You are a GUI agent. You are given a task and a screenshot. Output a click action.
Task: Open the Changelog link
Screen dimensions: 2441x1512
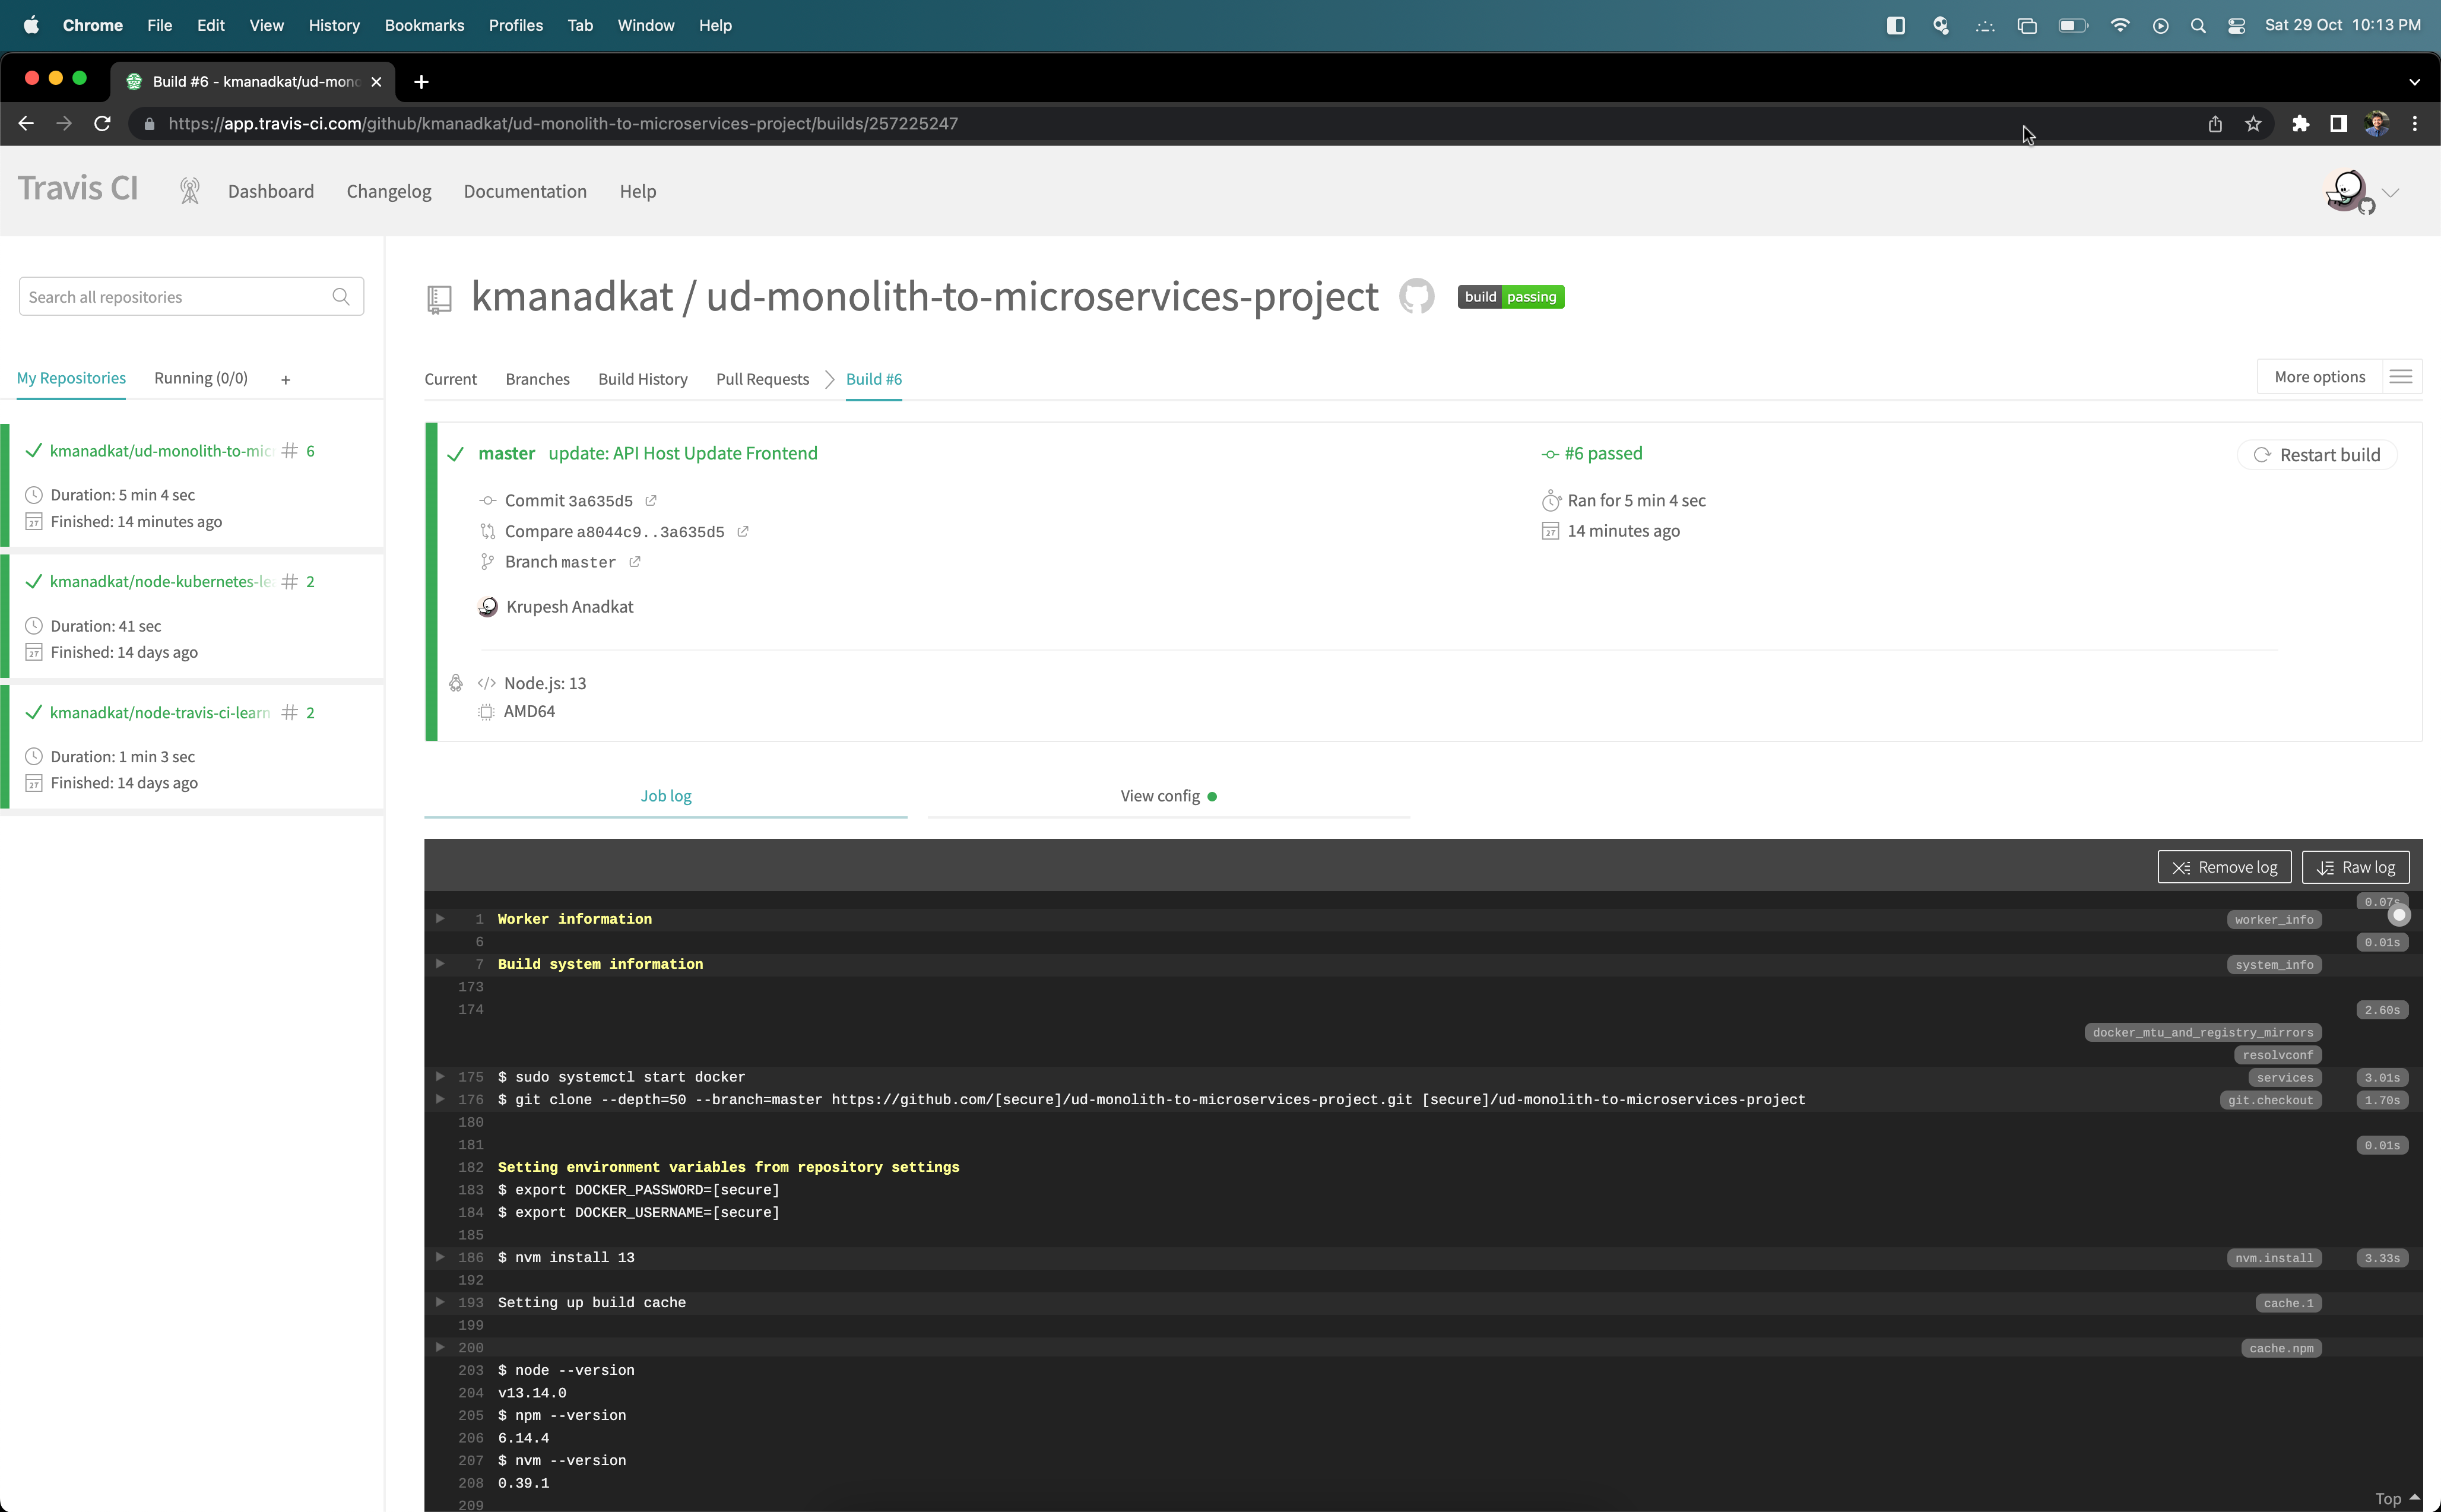[389, 191]
